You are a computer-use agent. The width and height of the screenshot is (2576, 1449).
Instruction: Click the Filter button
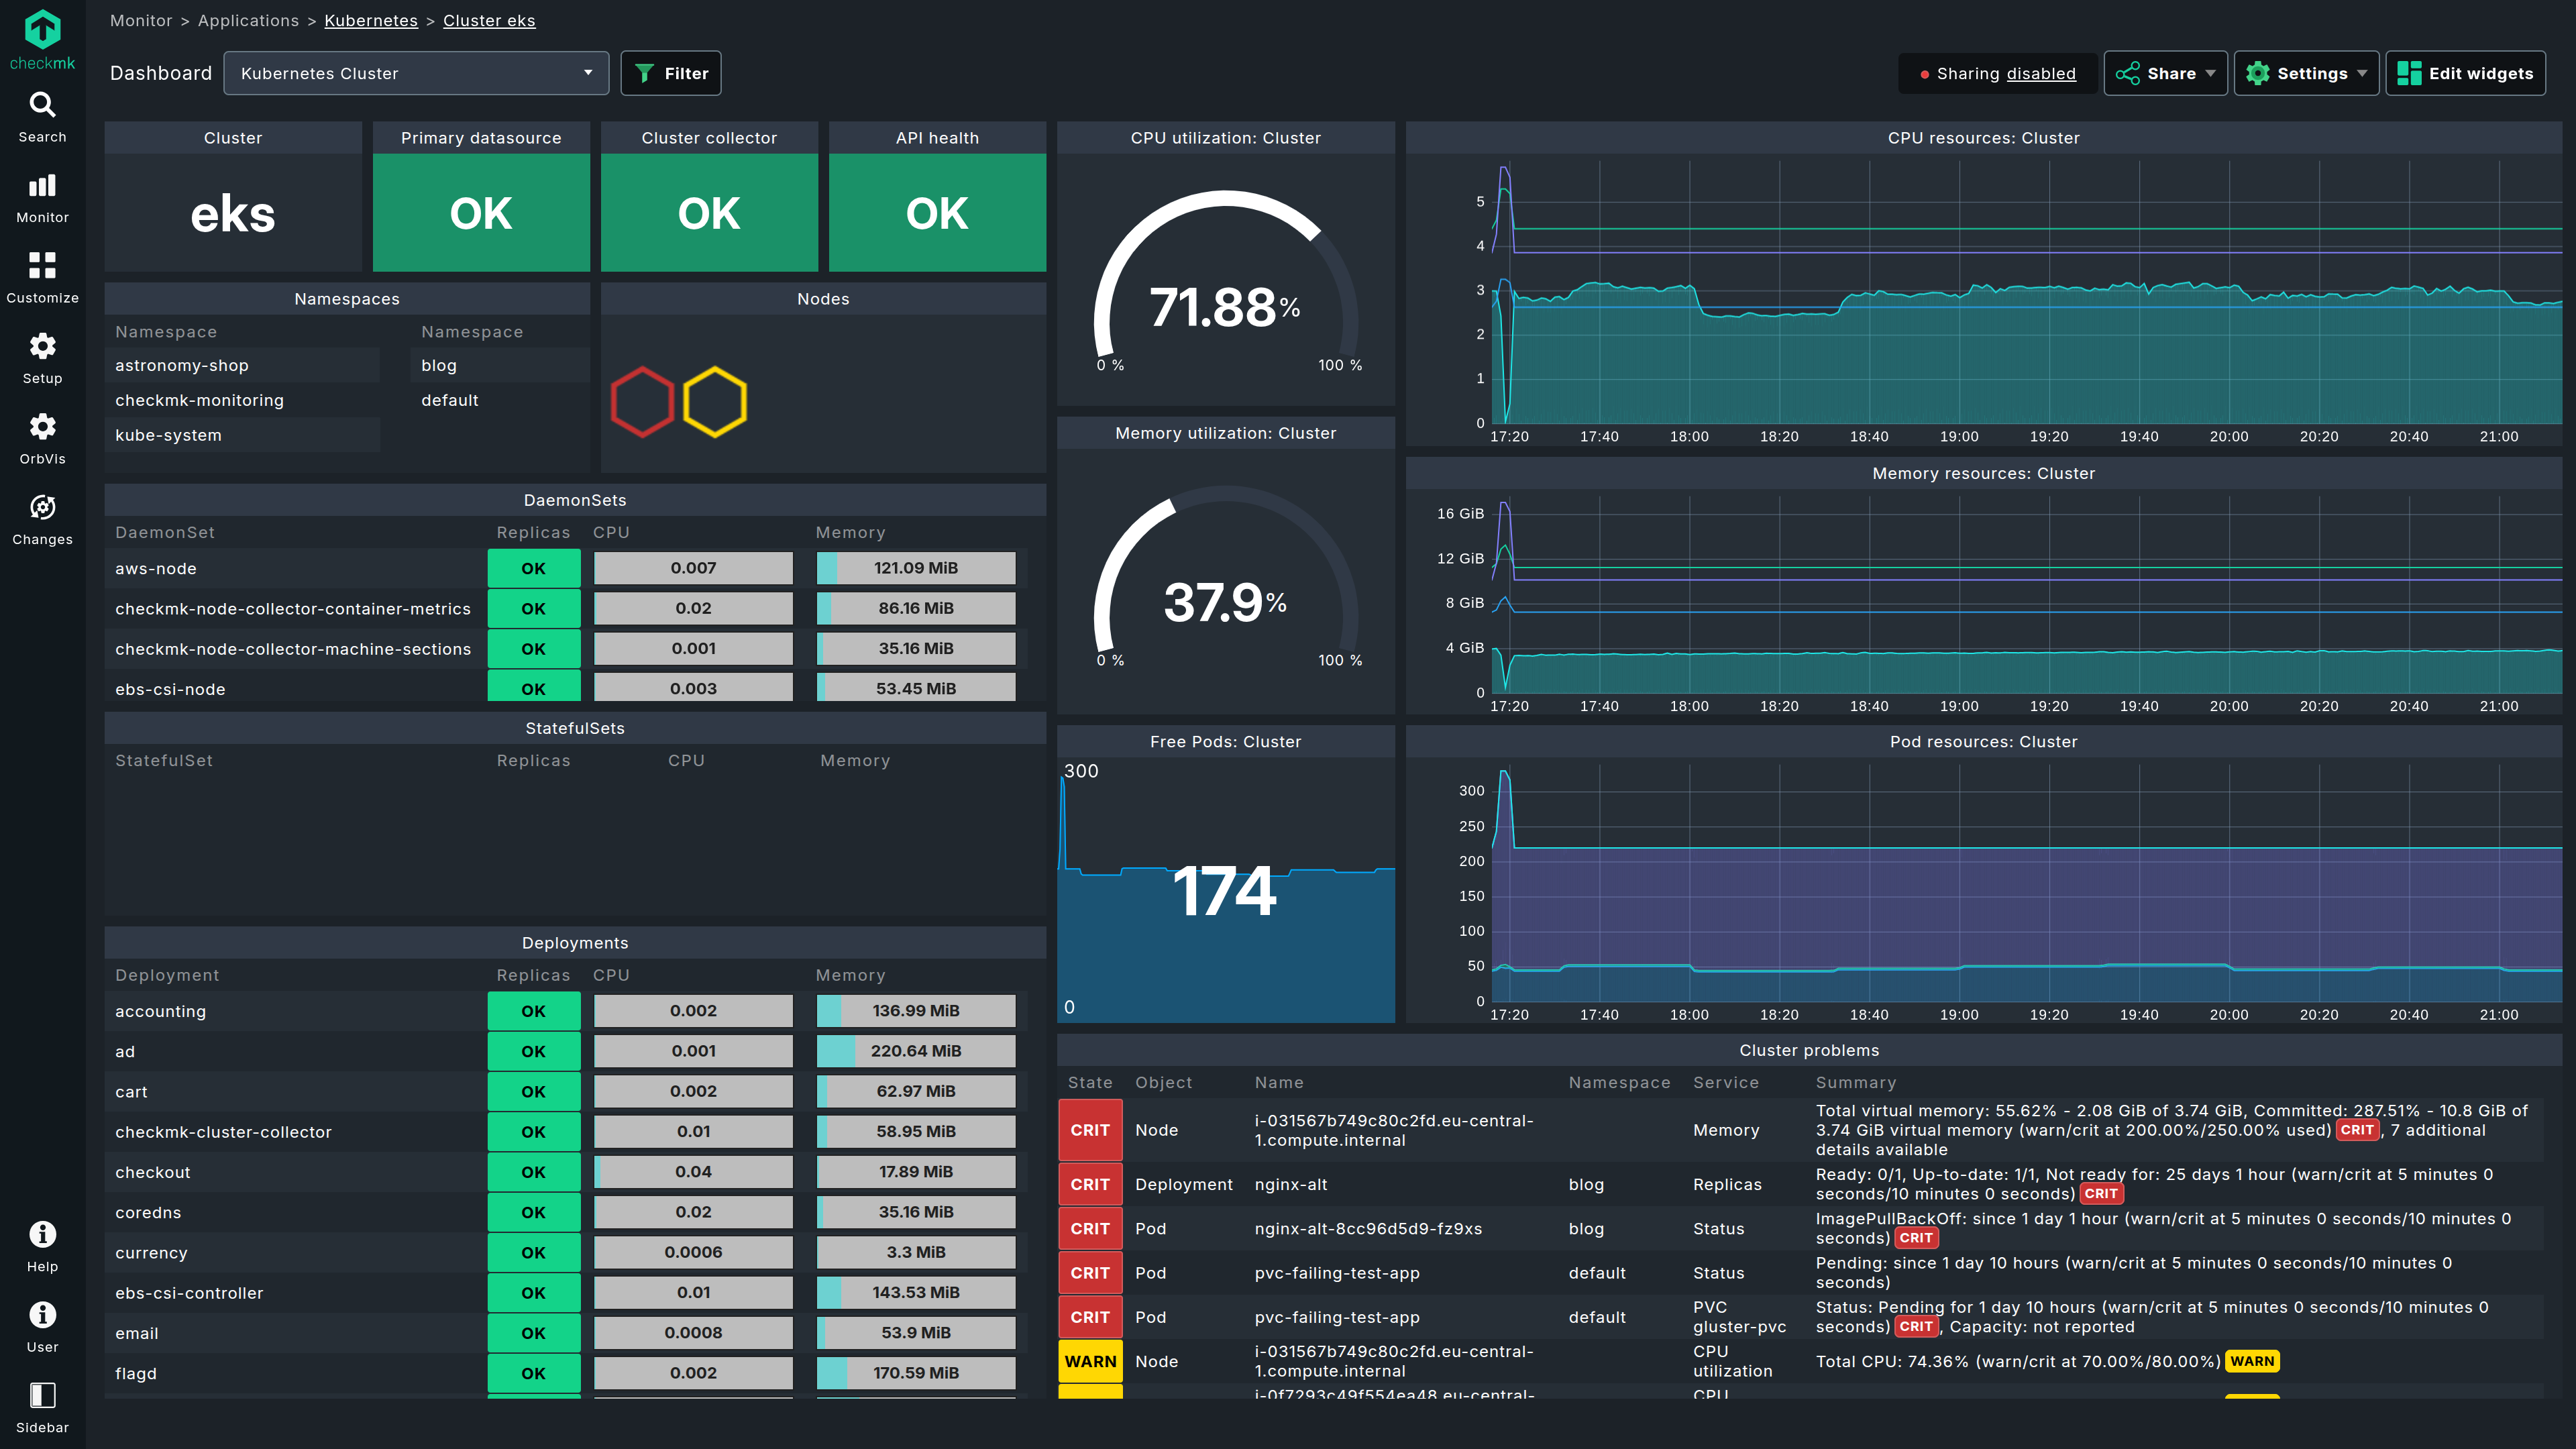point(671,74)
